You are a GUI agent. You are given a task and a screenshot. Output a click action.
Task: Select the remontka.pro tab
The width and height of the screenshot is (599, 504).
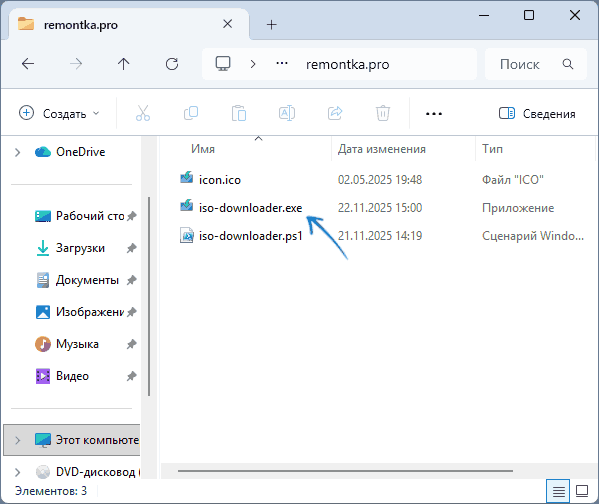pos(129,25)
